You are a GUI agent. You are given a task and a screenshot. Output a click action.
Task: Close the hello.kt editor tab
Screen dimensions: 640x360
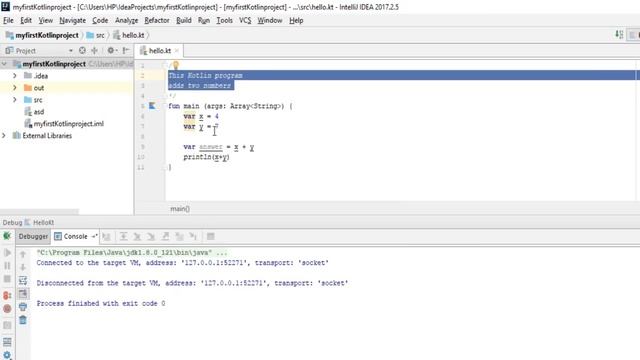[x=177, y=51]
